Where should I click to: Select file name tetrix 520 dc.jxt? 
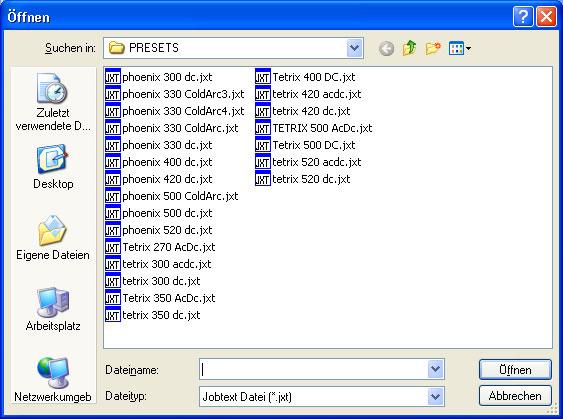[x=311, y=179]
